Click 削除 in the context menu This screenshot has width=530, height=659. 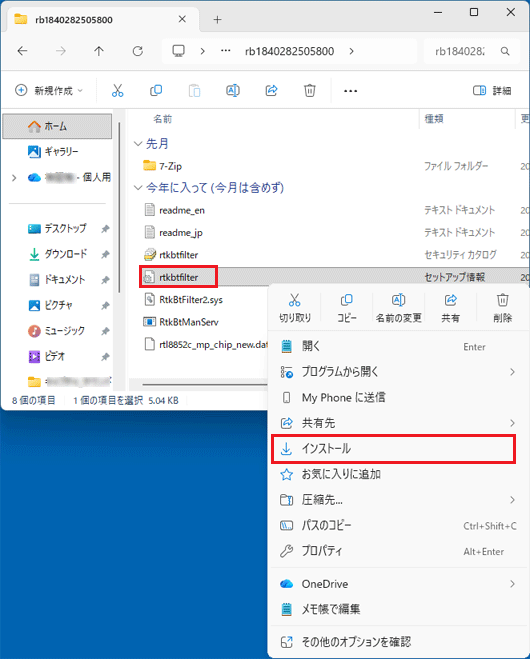(503, 308)
